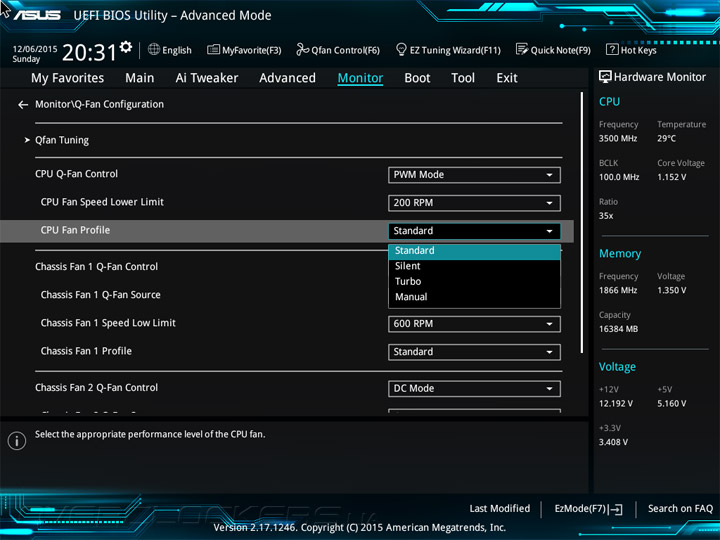
Task: Choose Standard in CPU Fan Profile list
Action: point(474,251)
